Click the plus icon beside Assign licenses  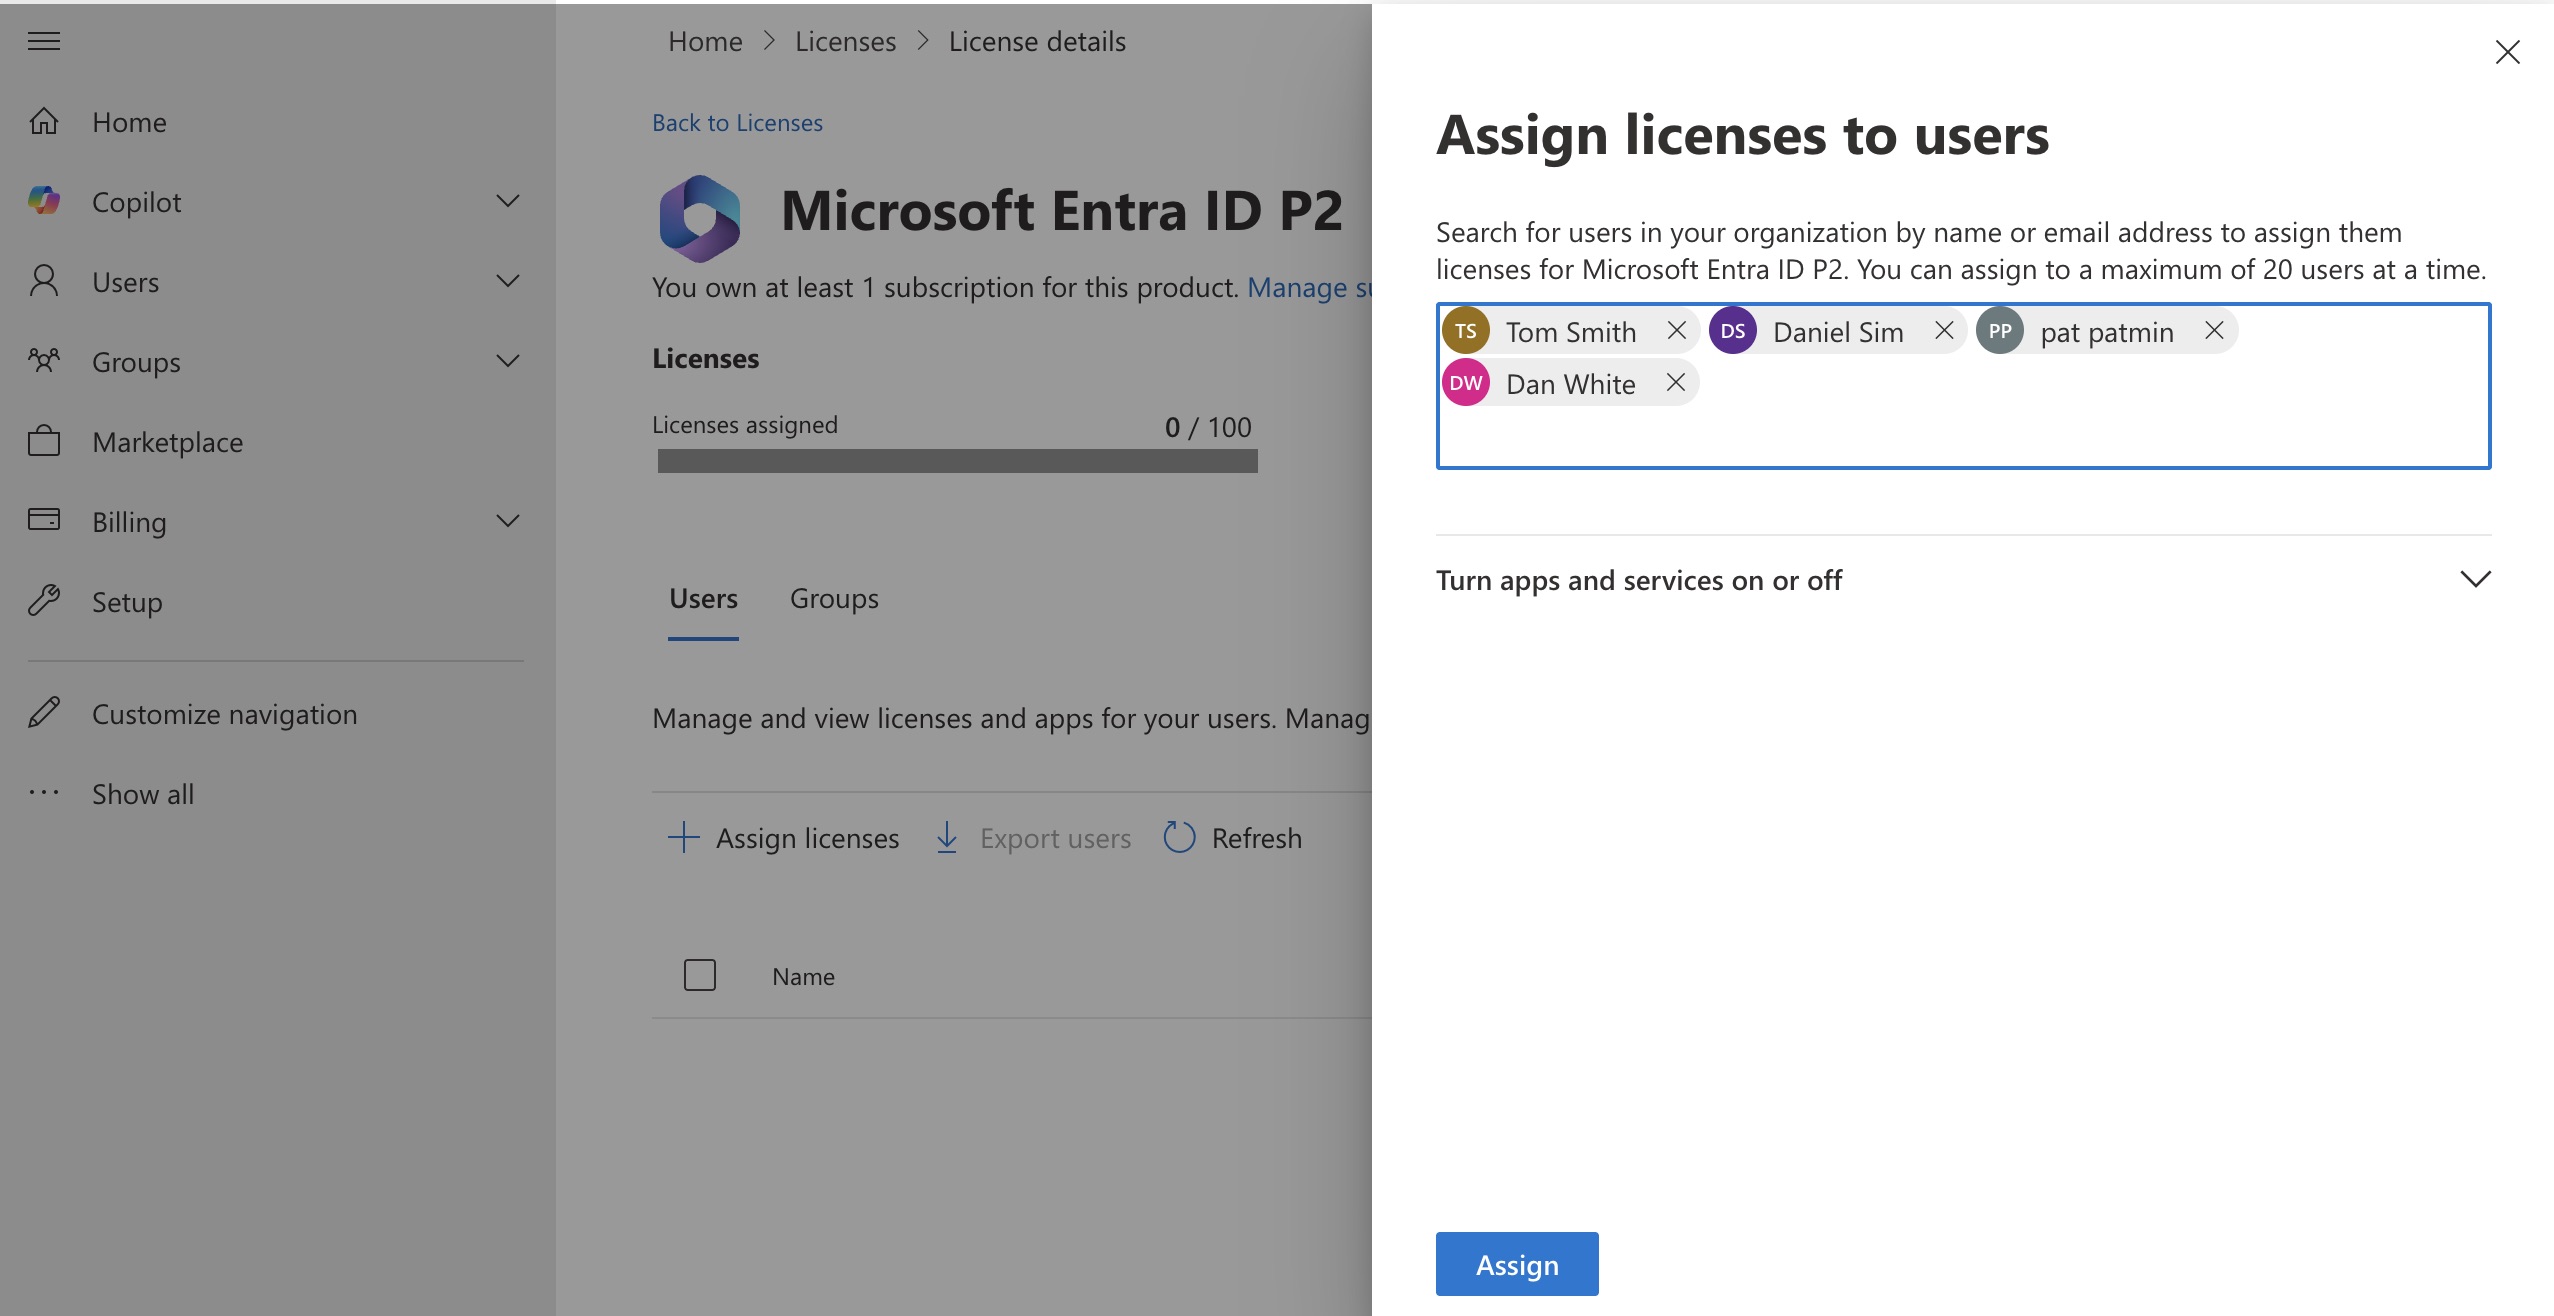tap(683, 837)
